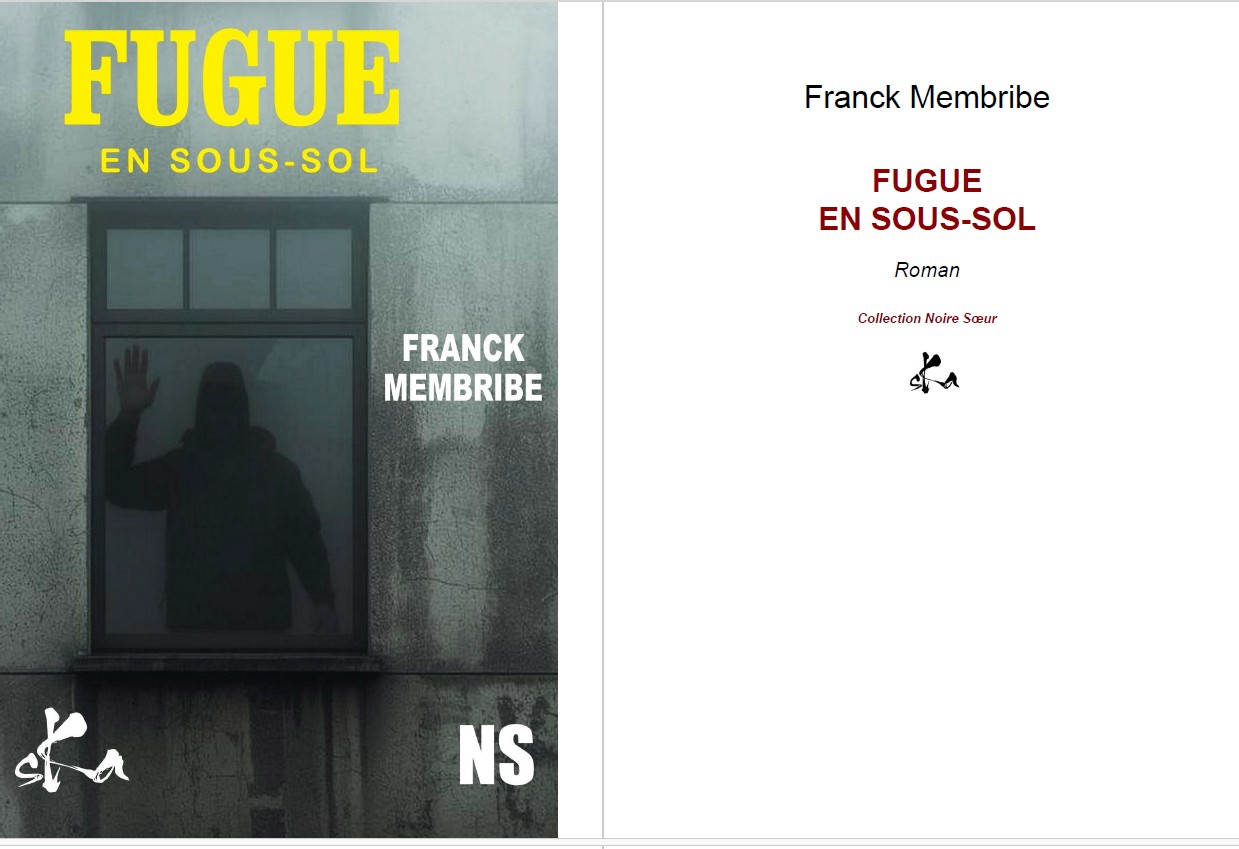Click the red FUGUE line on title page

(927, 181)
